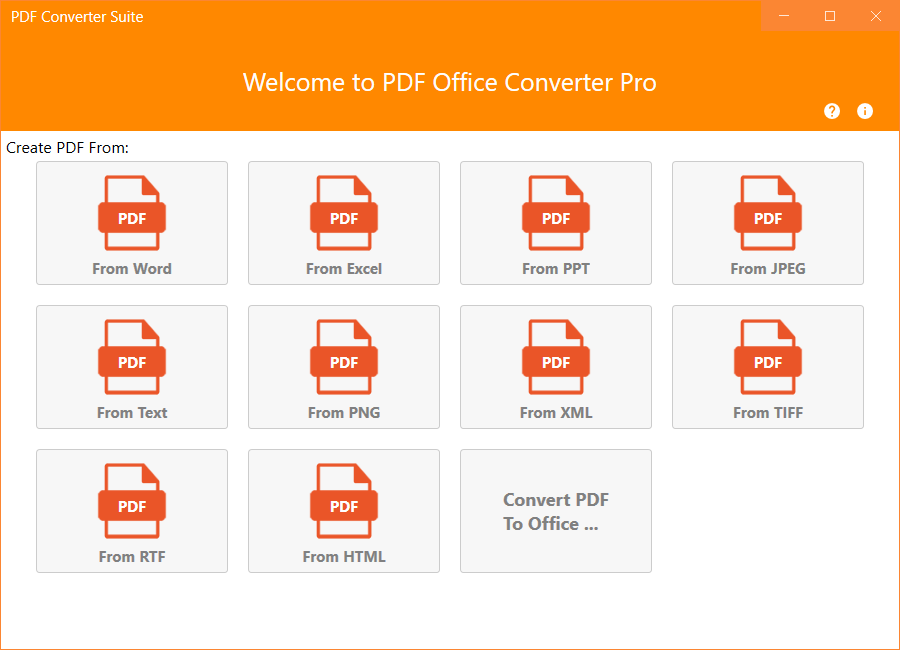Open the info icon near the header
The height and width of the screenshot is (650, 900).
[x=865, y=111]
